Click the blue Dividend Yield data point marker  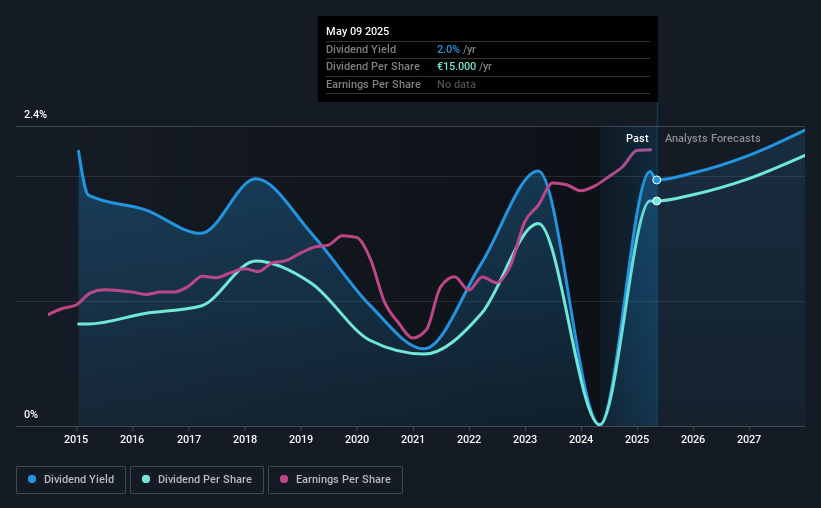click(x=657, y=180)
